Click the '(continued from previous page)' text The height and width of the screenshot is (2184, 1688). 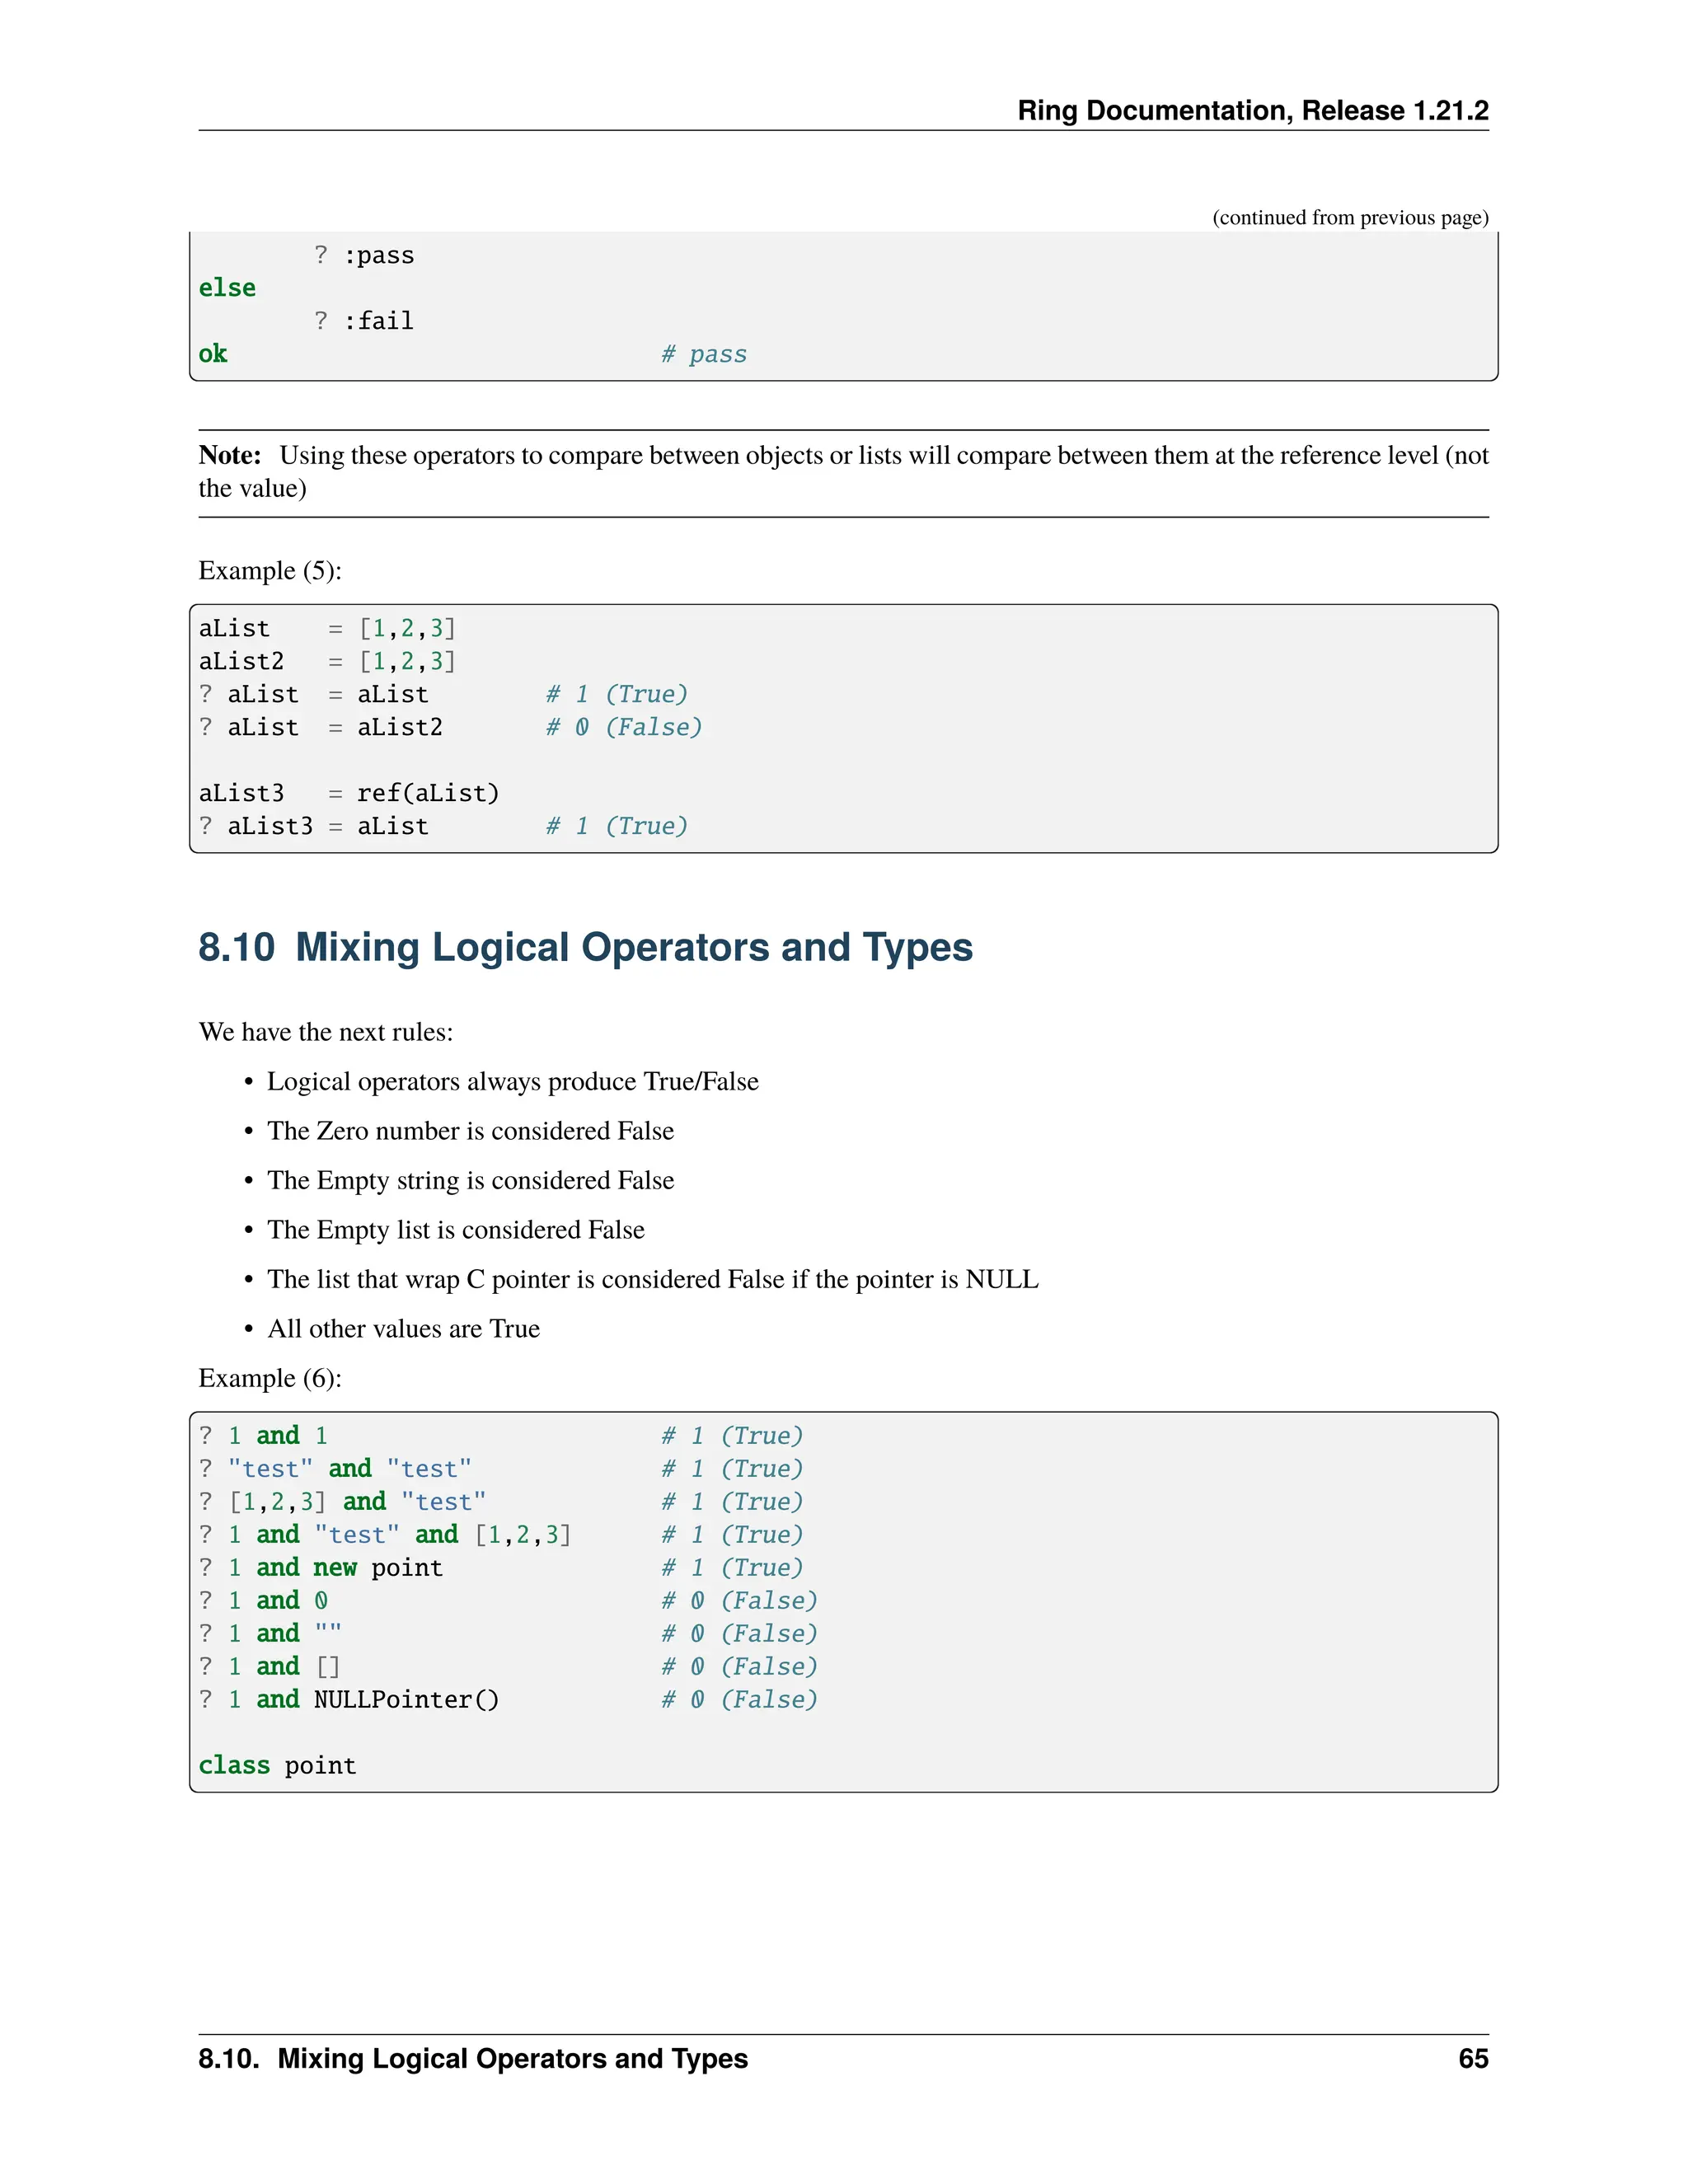click(x=1350, y=218)
